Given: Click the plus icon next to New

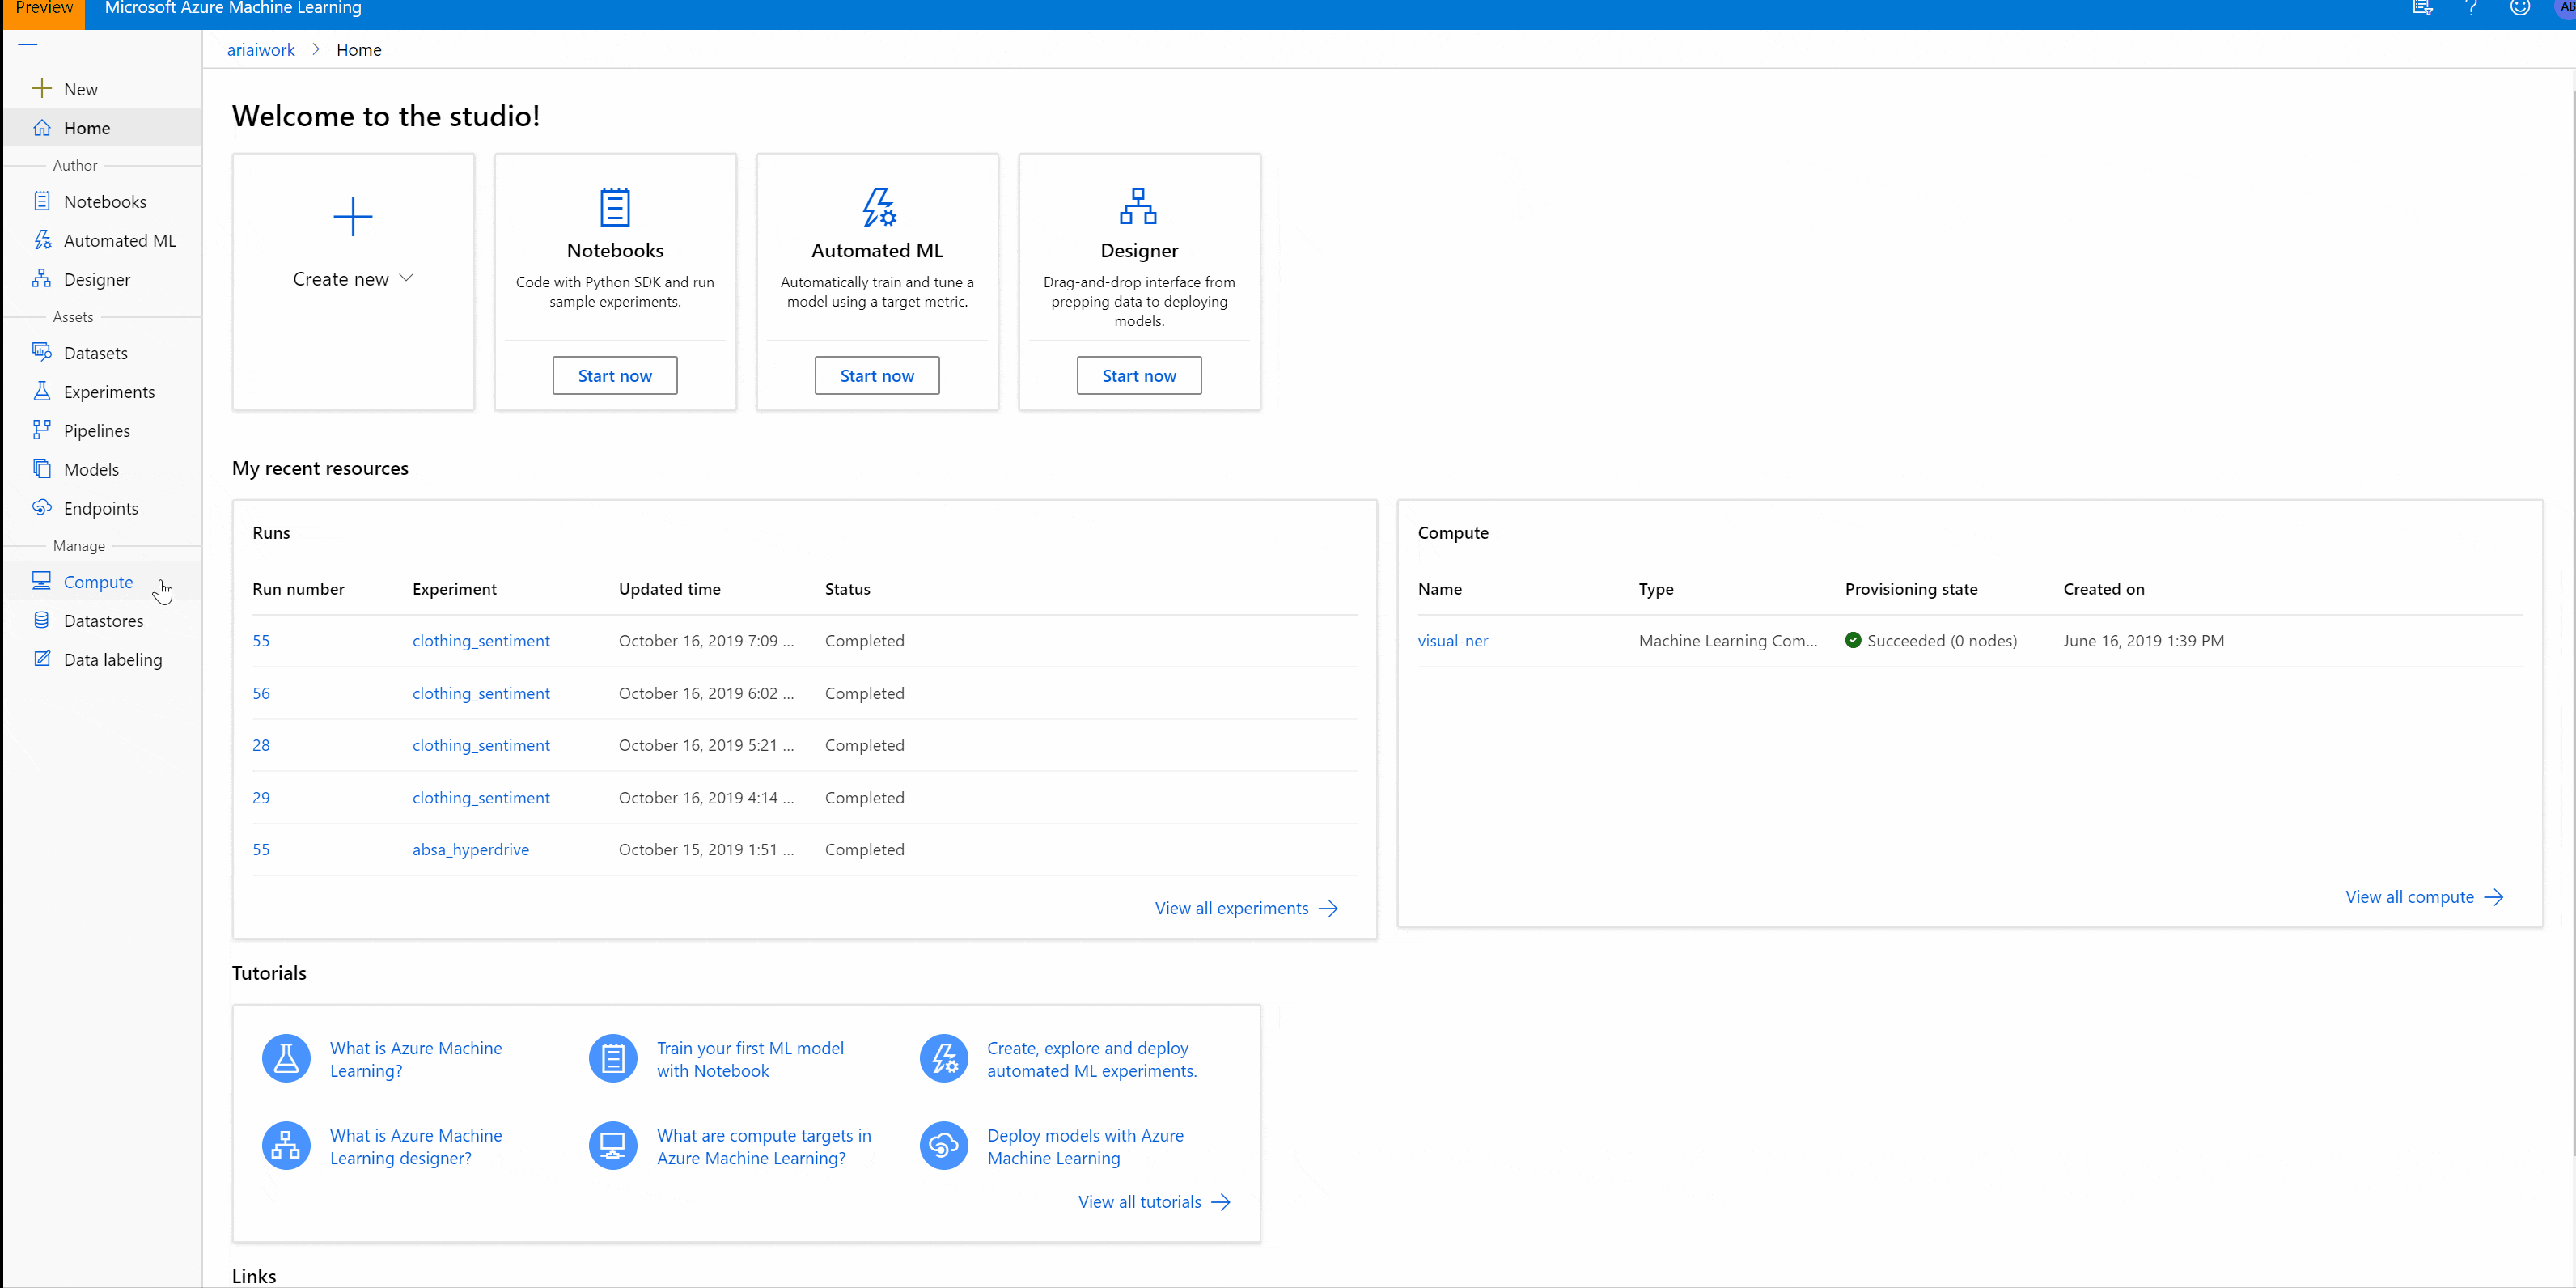Looking at the screenshot, I should pyautogui.click(x=41, y=89).
